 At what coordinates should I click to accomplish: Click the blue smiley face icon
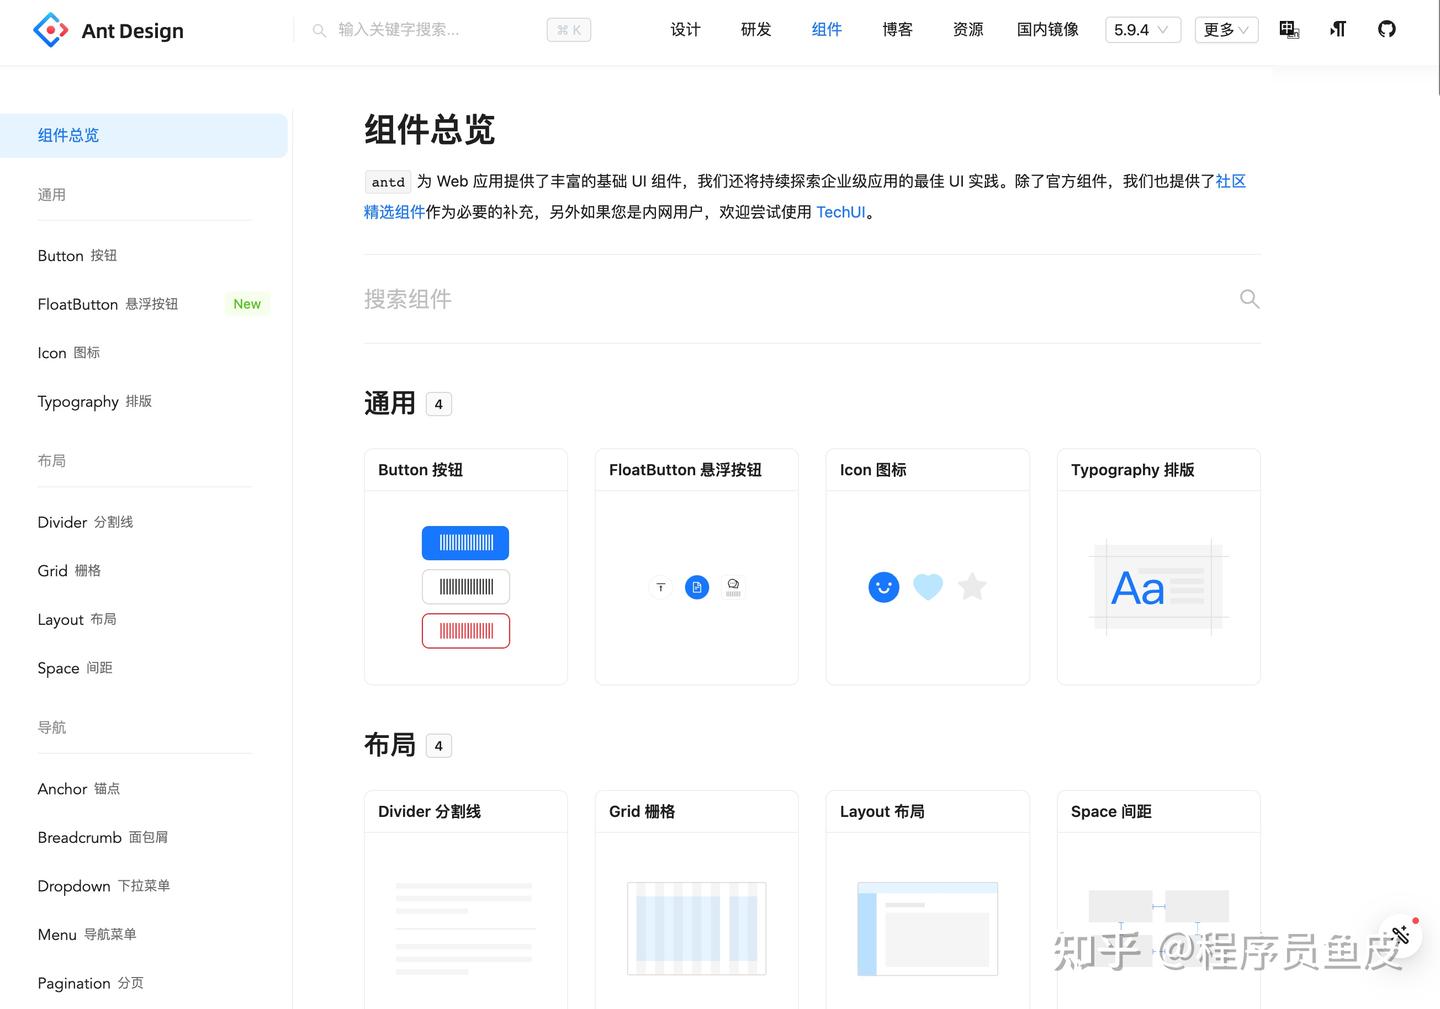[x=884, y=587]
